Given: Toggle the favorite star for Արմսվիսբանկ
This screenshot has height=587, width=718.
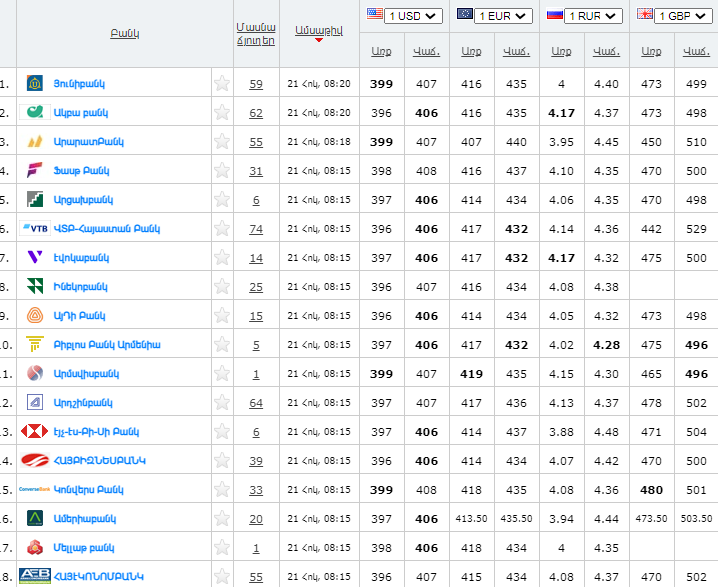Looking at the screenshot, I should click(222, 373).
